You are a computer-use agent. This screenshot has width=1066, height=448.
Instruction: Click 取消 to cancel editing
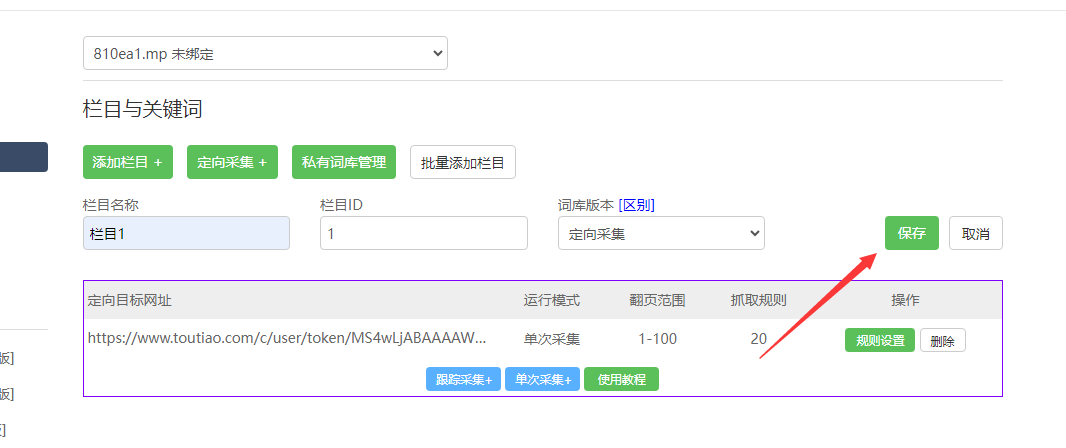[975, 233]
